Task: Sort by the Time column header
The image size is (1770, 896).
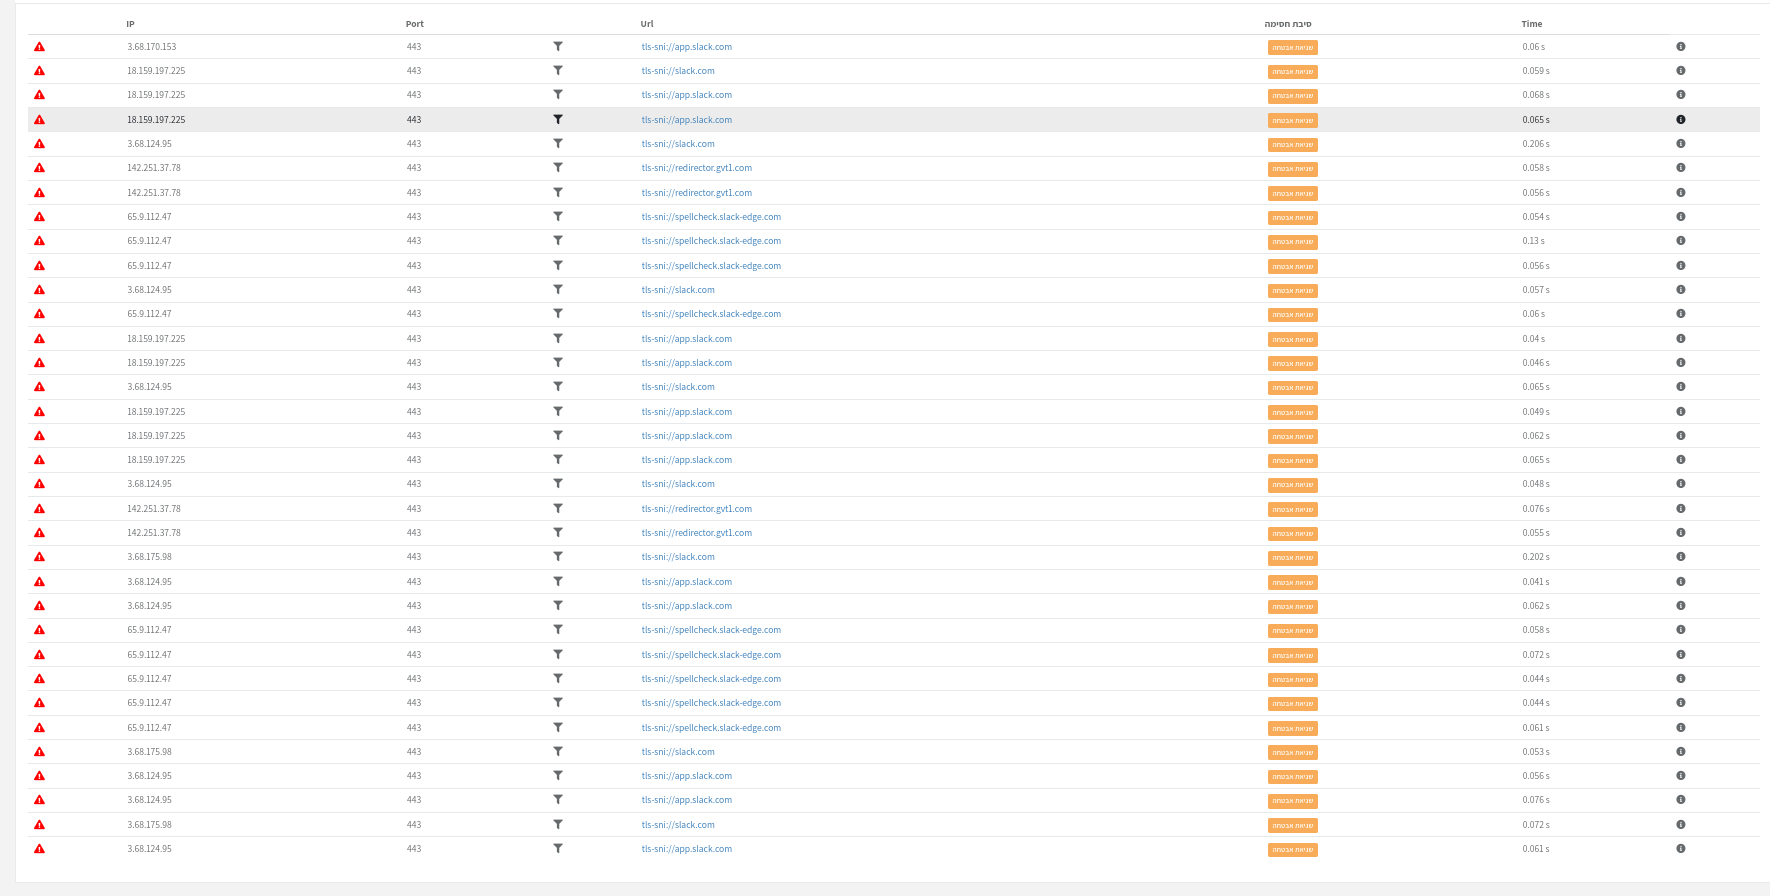Action: [x=1531, y=24]
